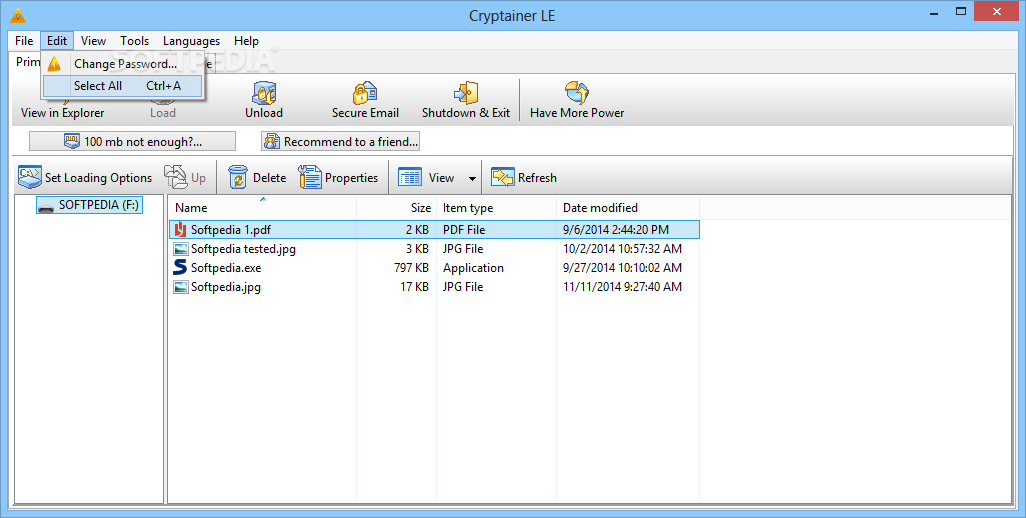Click the Up folder icon
The width and height of the screenshot is (1026, 518).
(x=175, y=177)
